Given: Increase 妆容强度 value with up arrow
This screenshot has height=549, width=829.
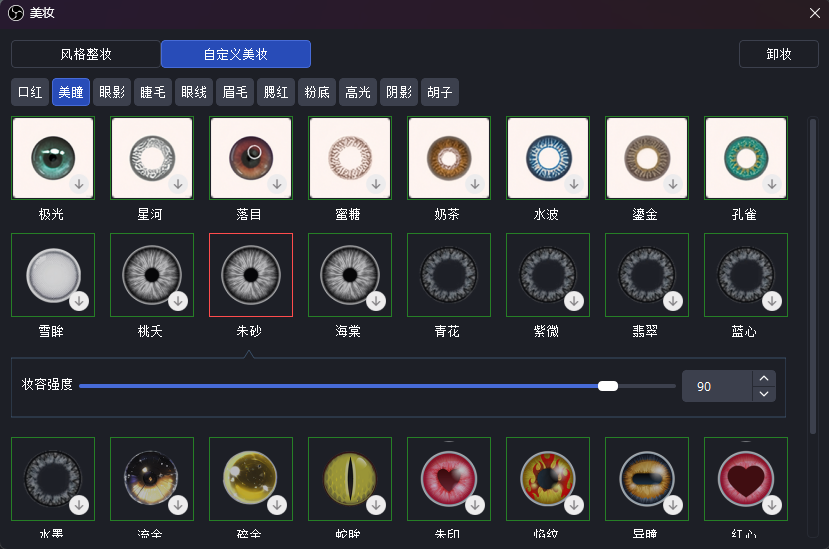Looking at the screenshot, I should 764,378.
